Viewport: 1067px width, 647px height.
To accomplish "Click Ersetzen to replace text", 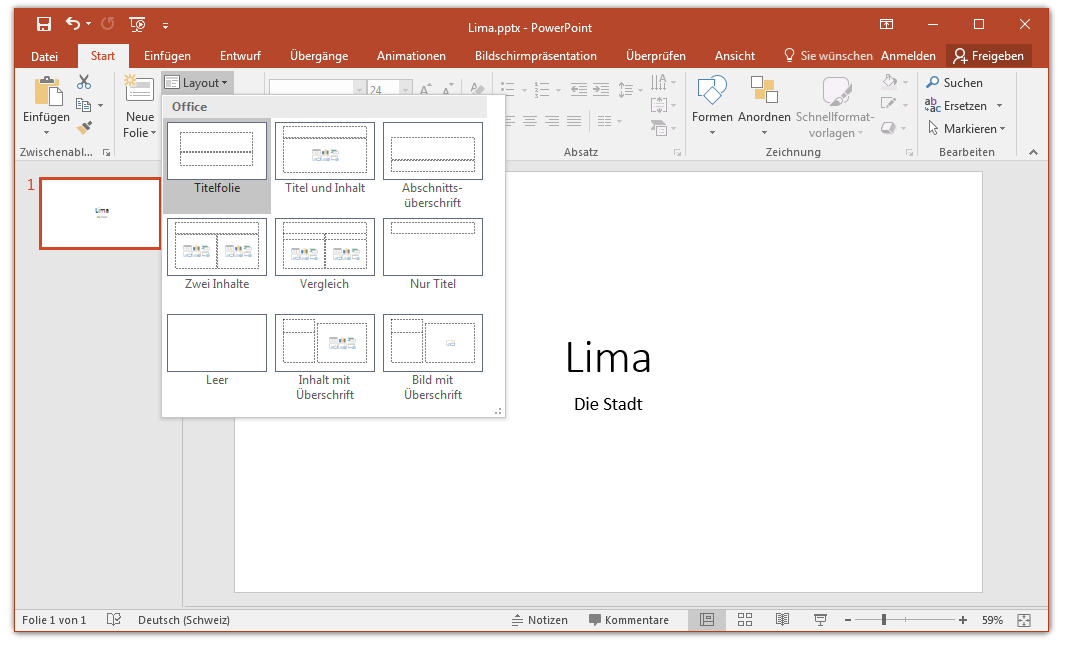I will pos(956,105).
